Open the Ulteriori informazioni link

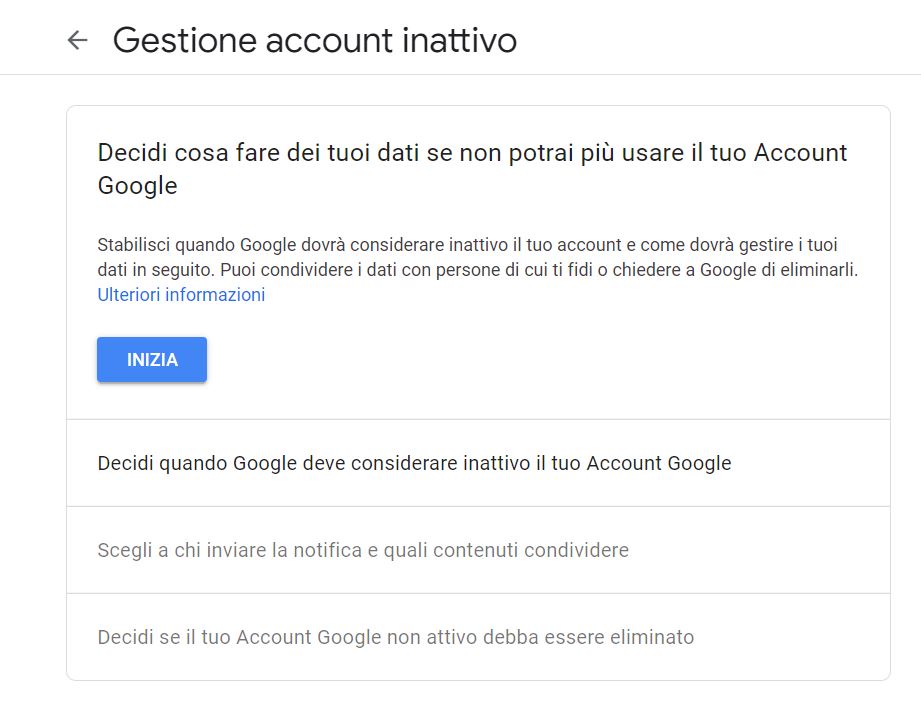tap(181, 295)
